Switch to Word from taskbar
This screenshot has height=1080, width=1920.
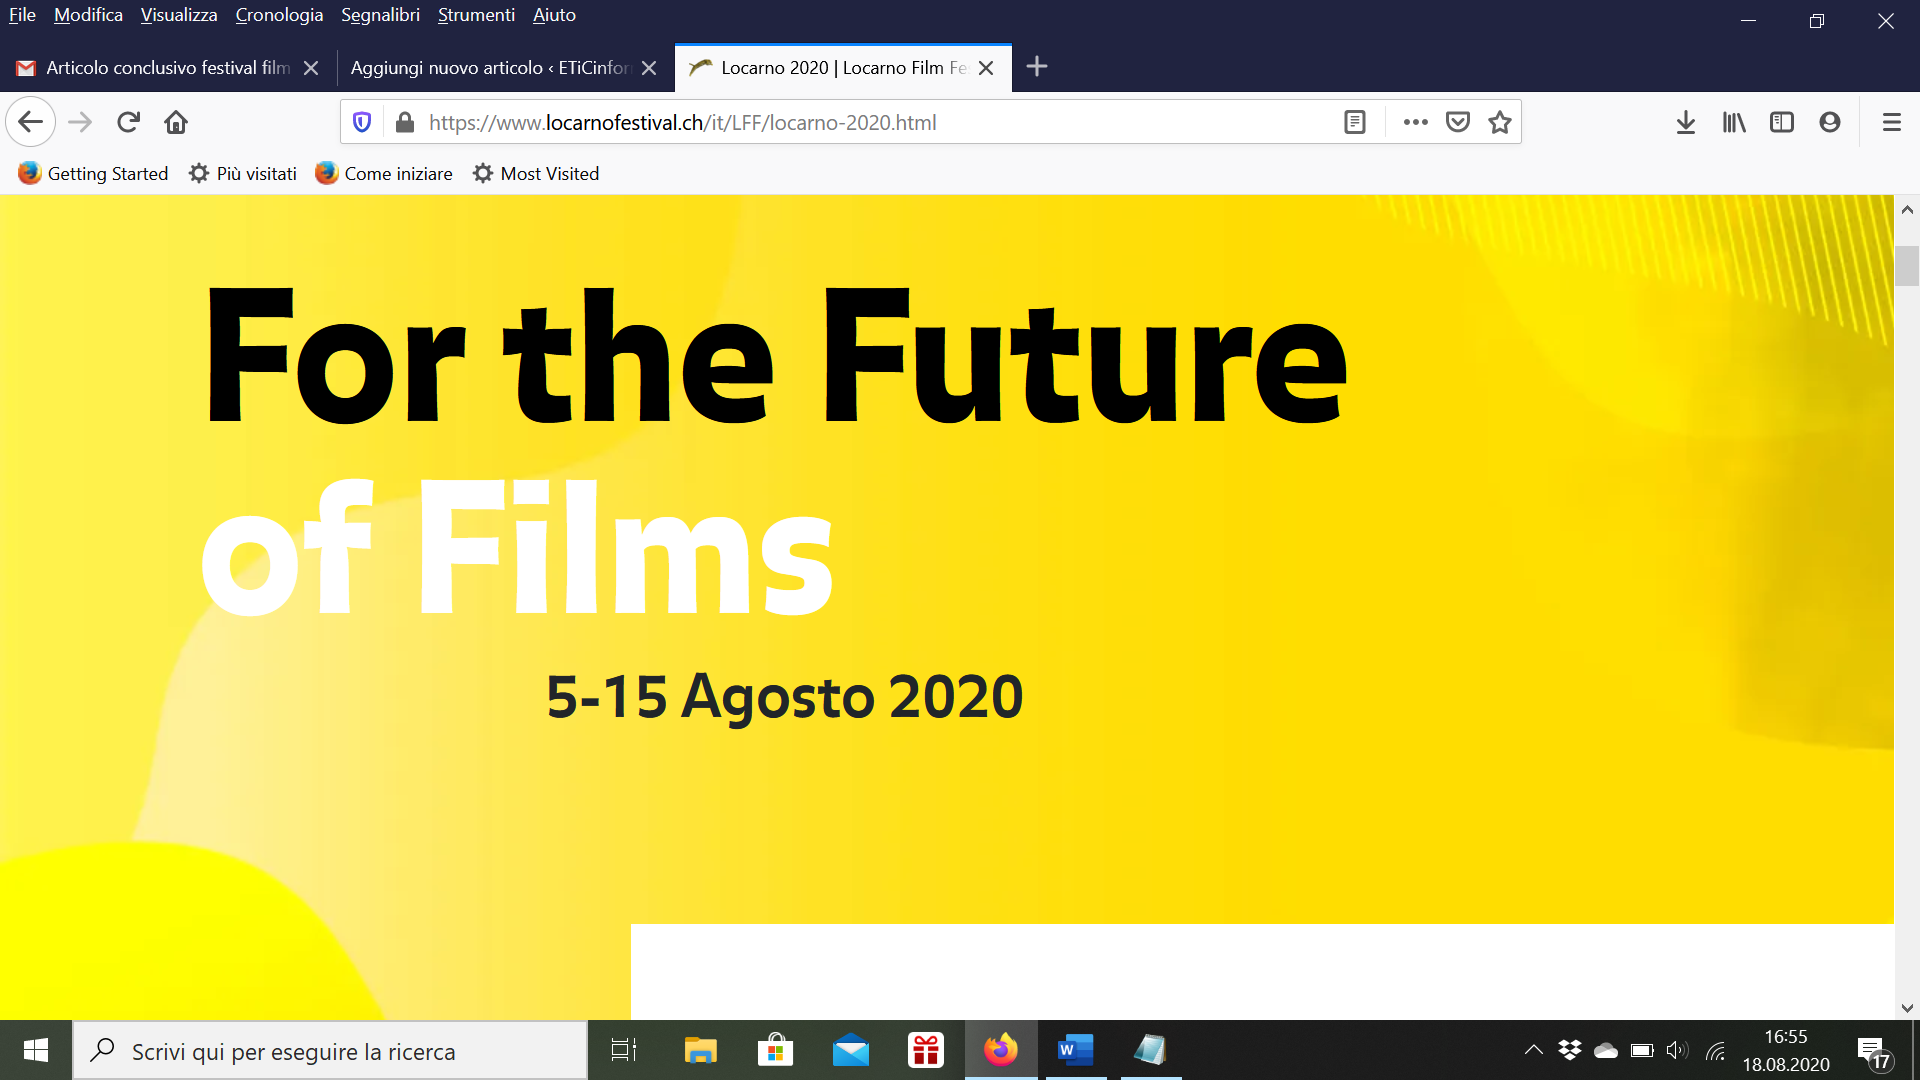[x=1076, y=1050]
